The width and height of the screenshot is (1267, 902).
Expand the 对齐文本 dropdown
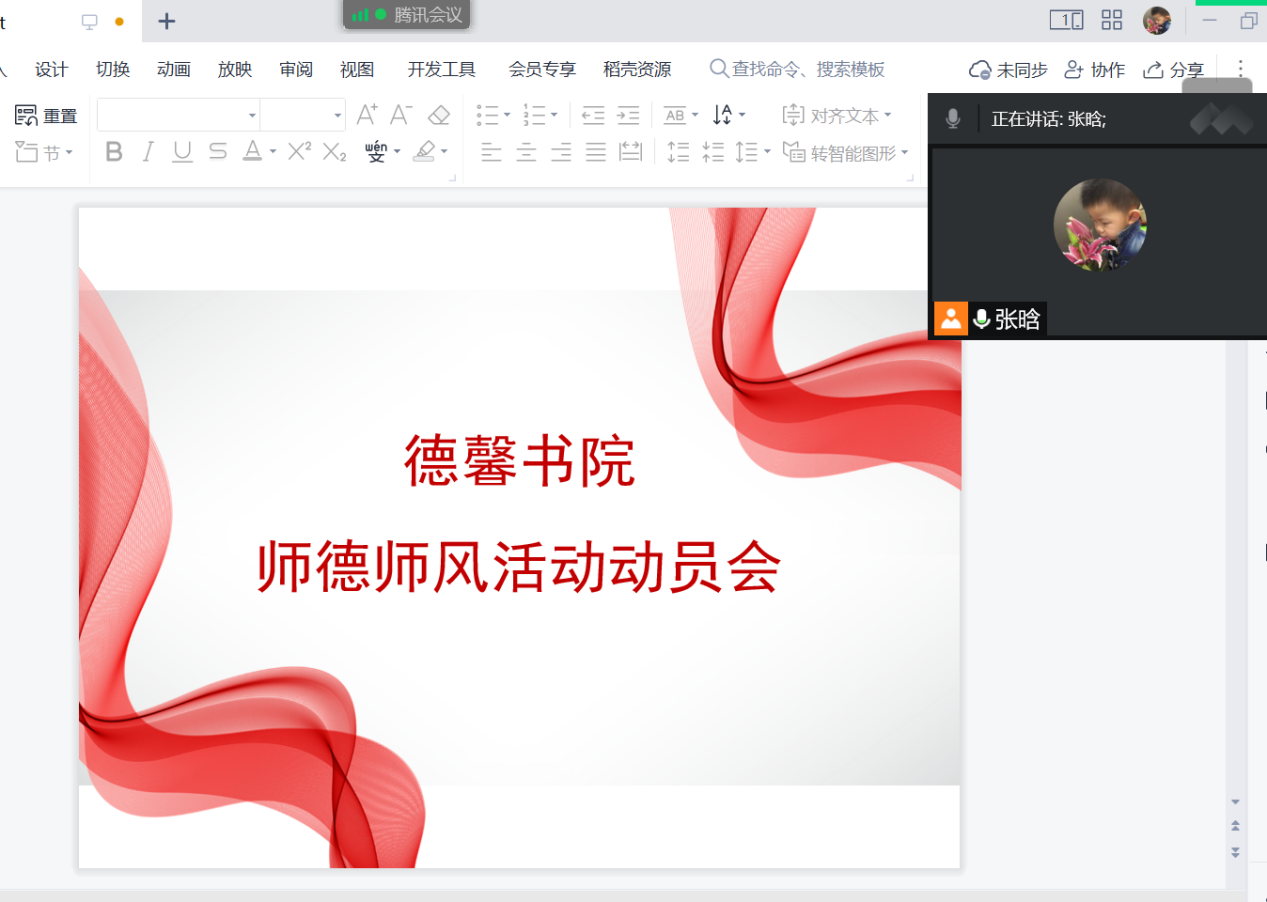coord(887,116)
